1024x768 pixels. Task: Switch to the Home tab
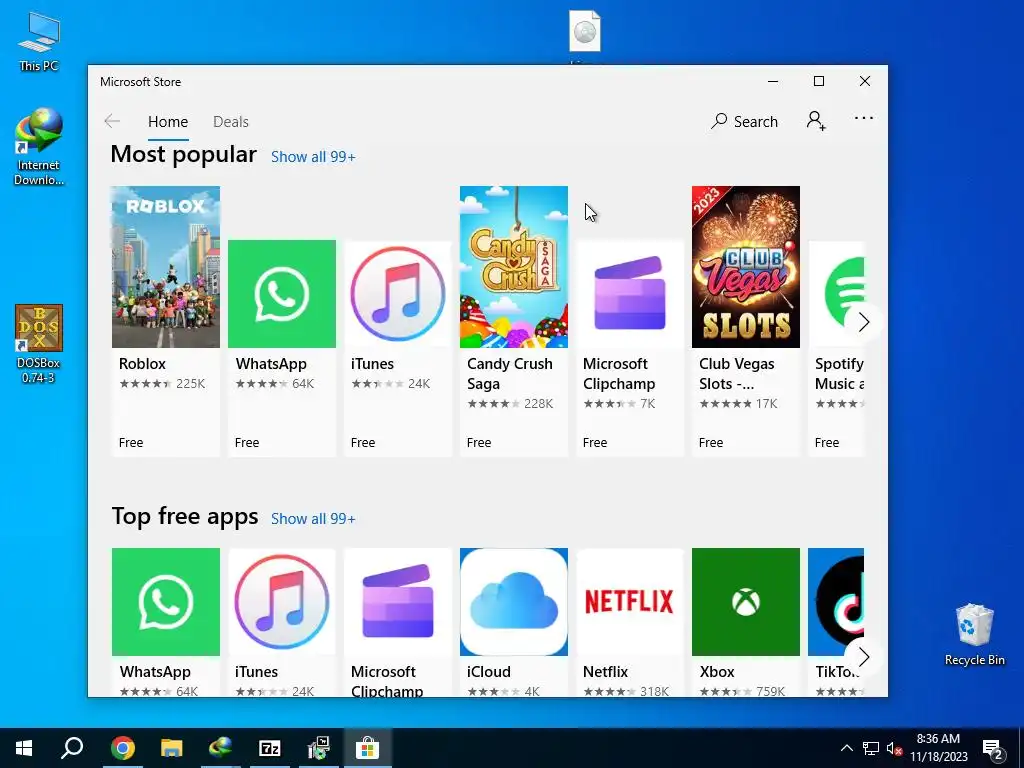point(168,121)
